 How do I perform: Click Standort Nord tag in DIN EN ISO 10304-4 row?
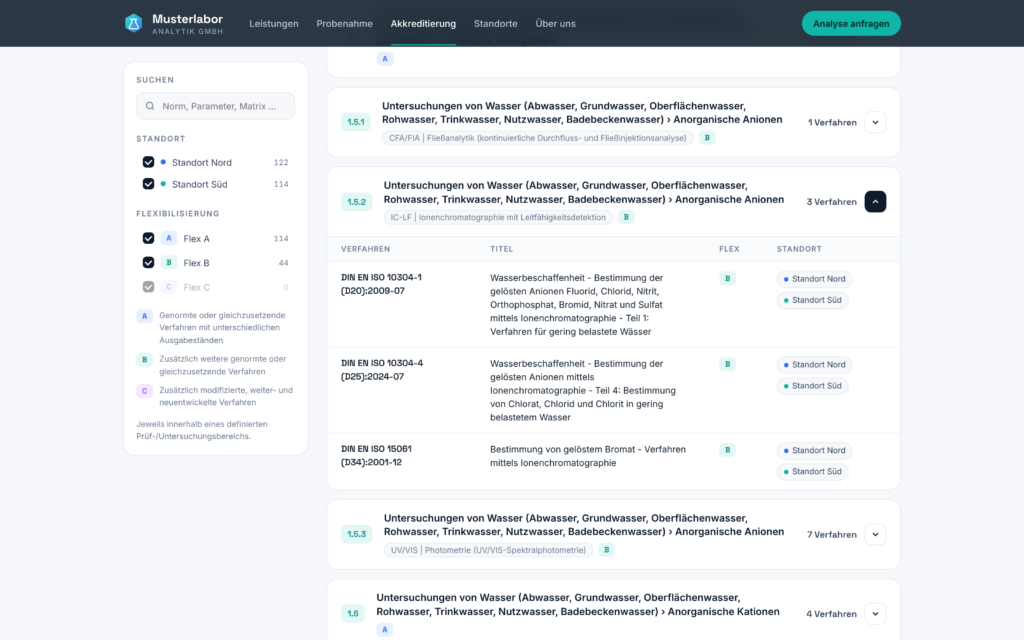coord(814,364)
